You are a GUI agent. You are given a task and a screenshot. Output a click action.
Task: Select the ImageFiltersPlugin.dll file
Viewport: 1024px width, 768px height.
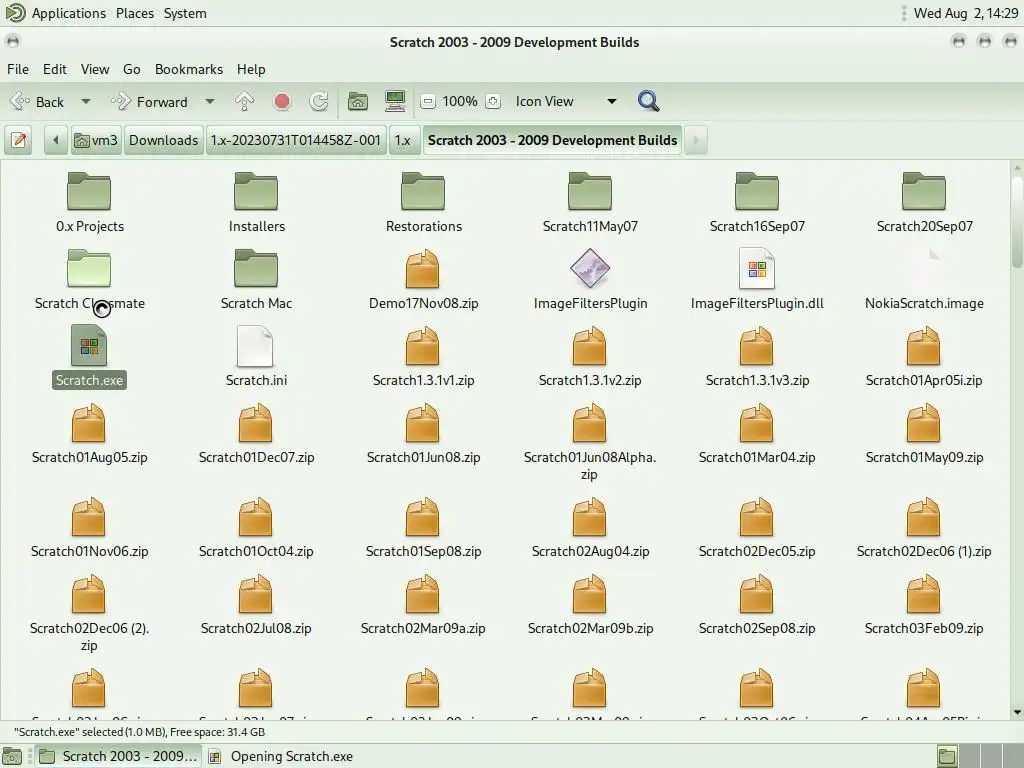click(757, 280)
